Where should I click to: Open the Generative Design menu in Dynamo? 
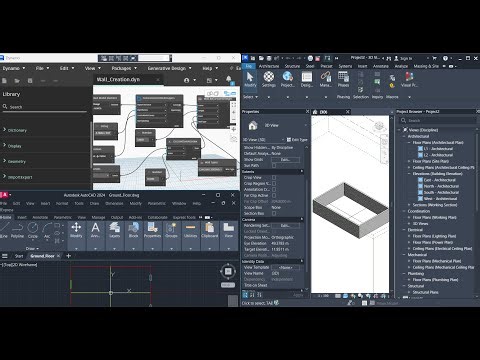(x=169, y=68)
